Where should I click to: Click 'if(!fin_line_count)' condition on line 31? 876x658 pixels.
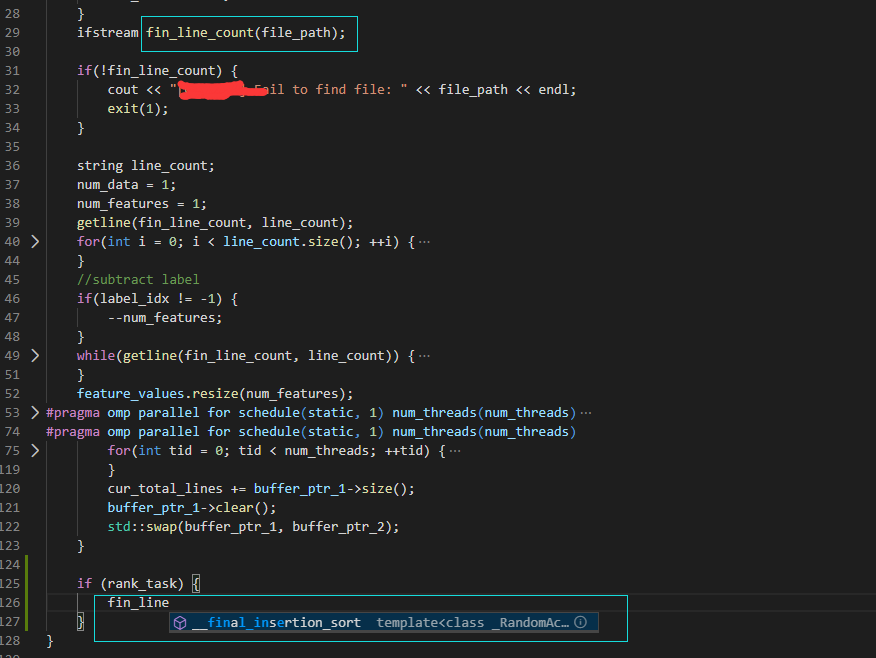click(x=149, y=71)
